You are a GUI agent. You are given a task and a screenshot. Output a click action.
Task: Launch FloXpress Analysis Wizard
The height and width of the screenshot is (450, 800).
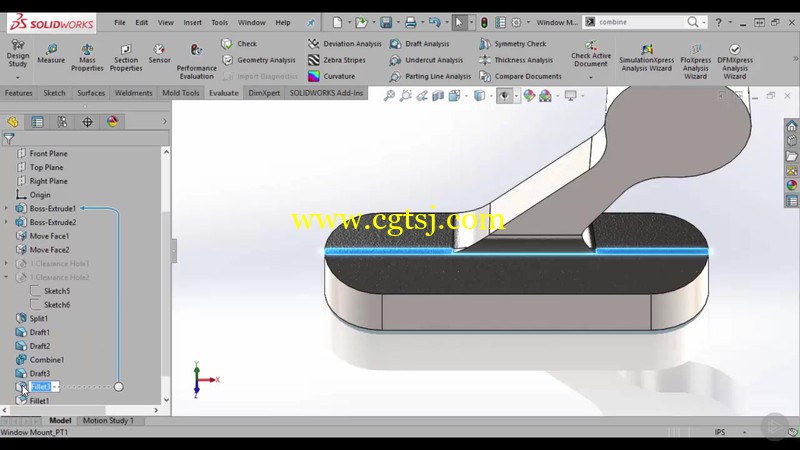tap(695, 61)
